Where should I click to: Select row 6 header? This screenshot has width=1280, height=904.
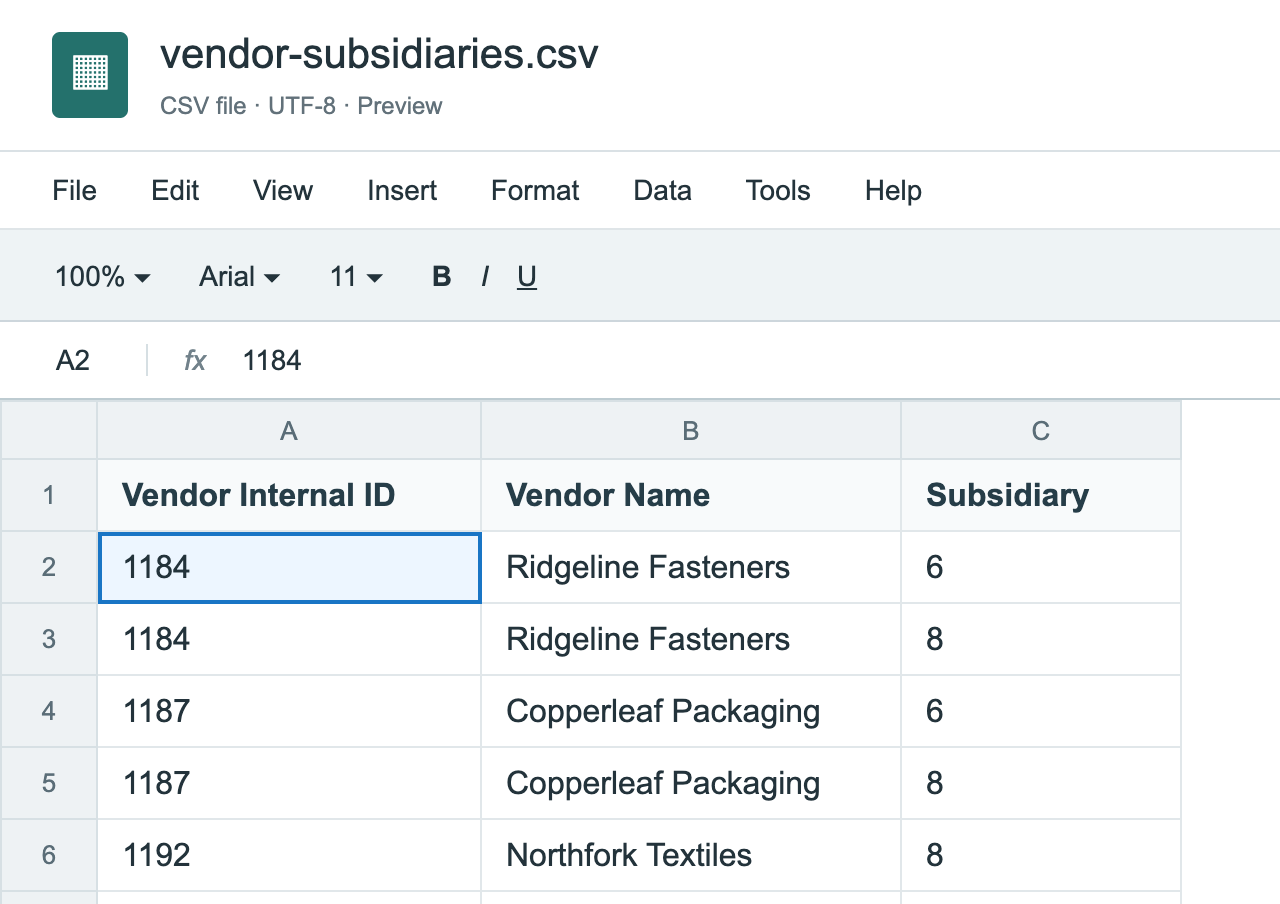(49, 855)
